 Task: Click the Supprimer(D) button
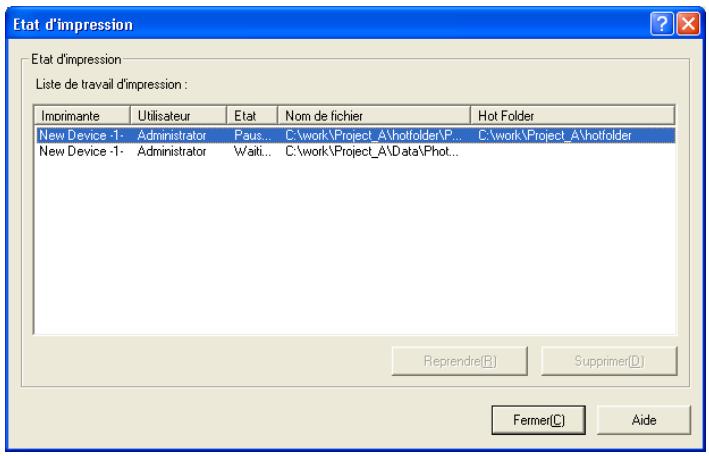point(609,361)
